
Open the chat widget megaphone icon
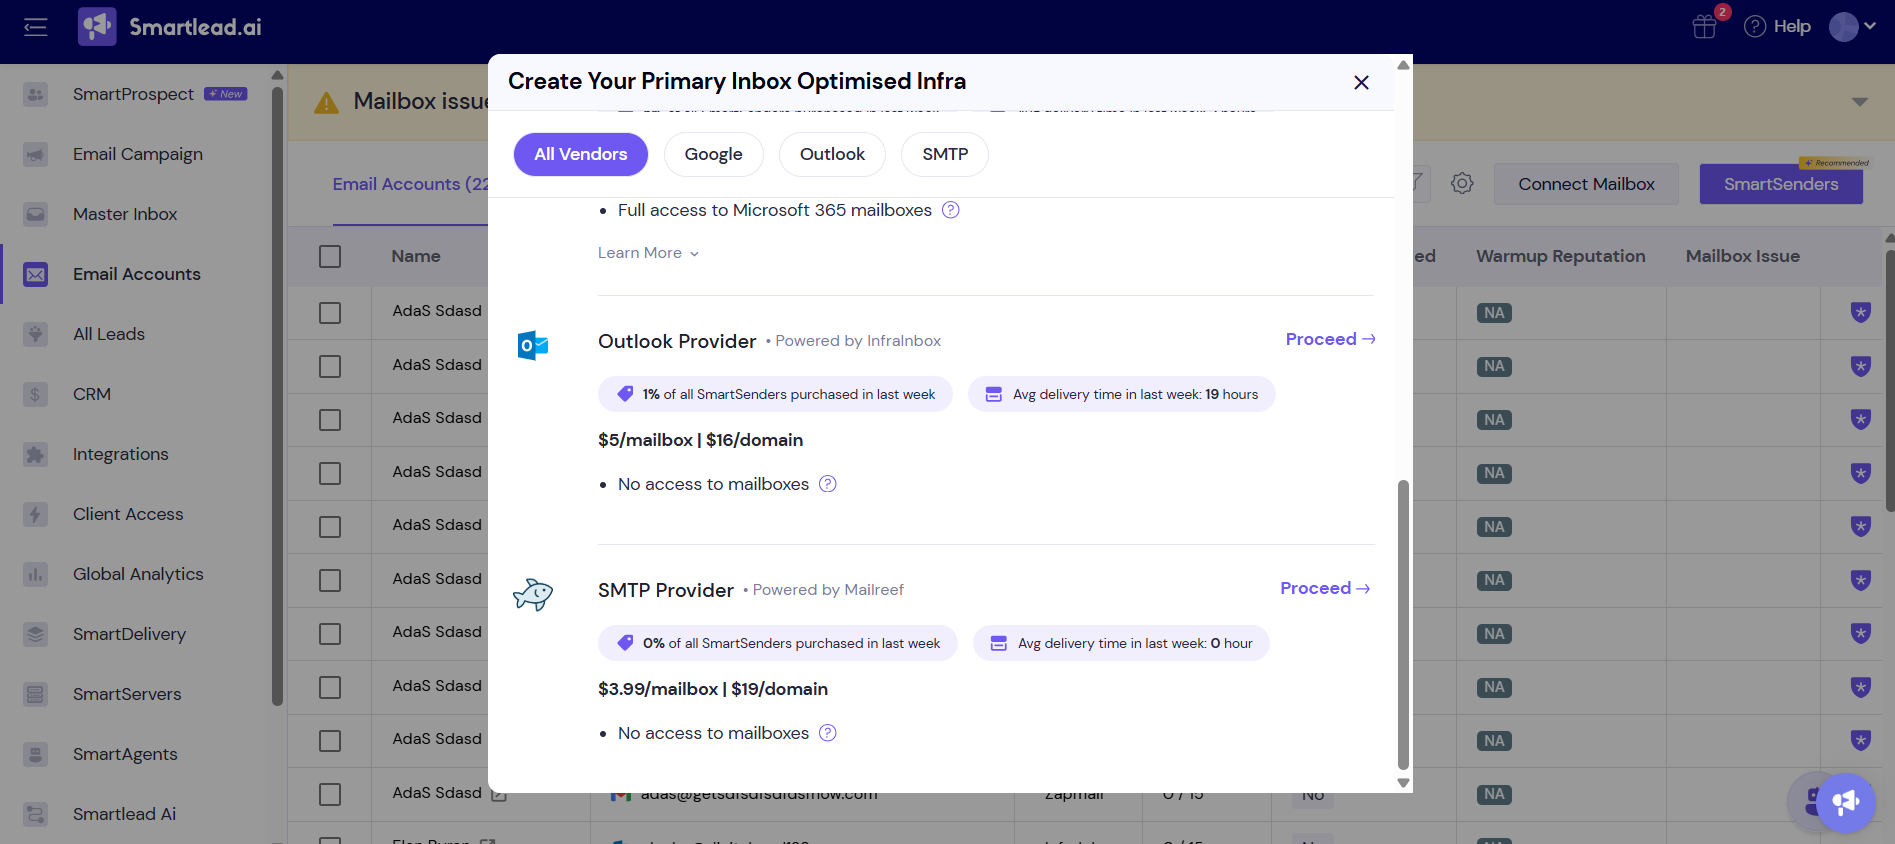[1845, 802]
